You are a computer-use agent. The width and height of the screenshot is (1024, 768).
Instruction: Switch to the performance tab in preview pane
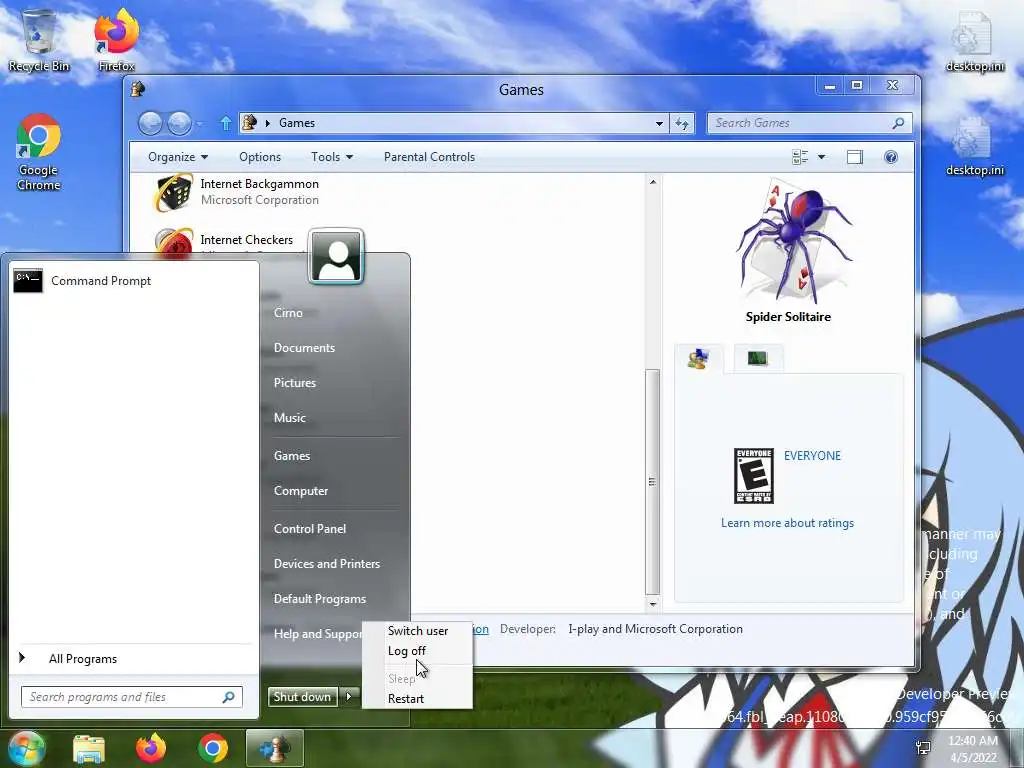click(x=758, y=359)
